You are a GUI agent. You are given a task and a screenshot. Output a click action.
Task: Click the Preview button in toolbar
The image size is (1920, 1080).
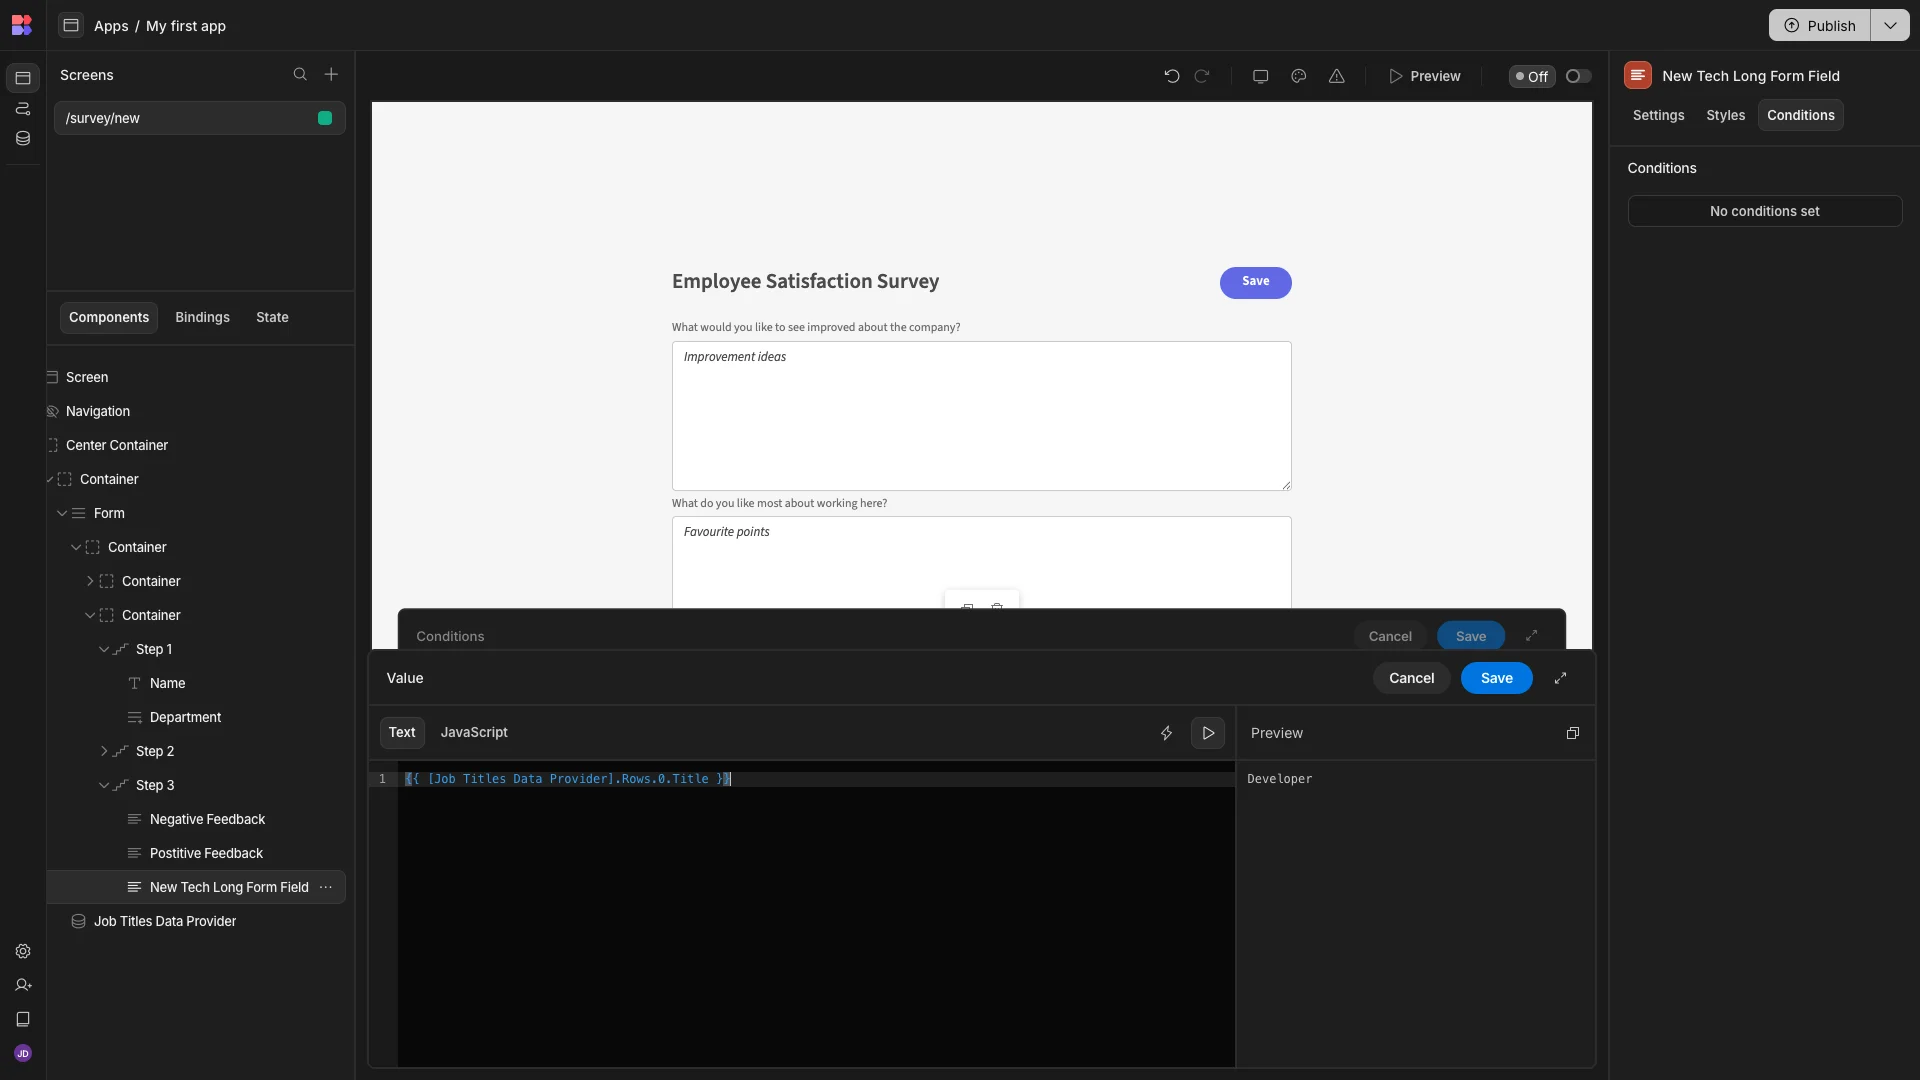[x=1425, y=76]
